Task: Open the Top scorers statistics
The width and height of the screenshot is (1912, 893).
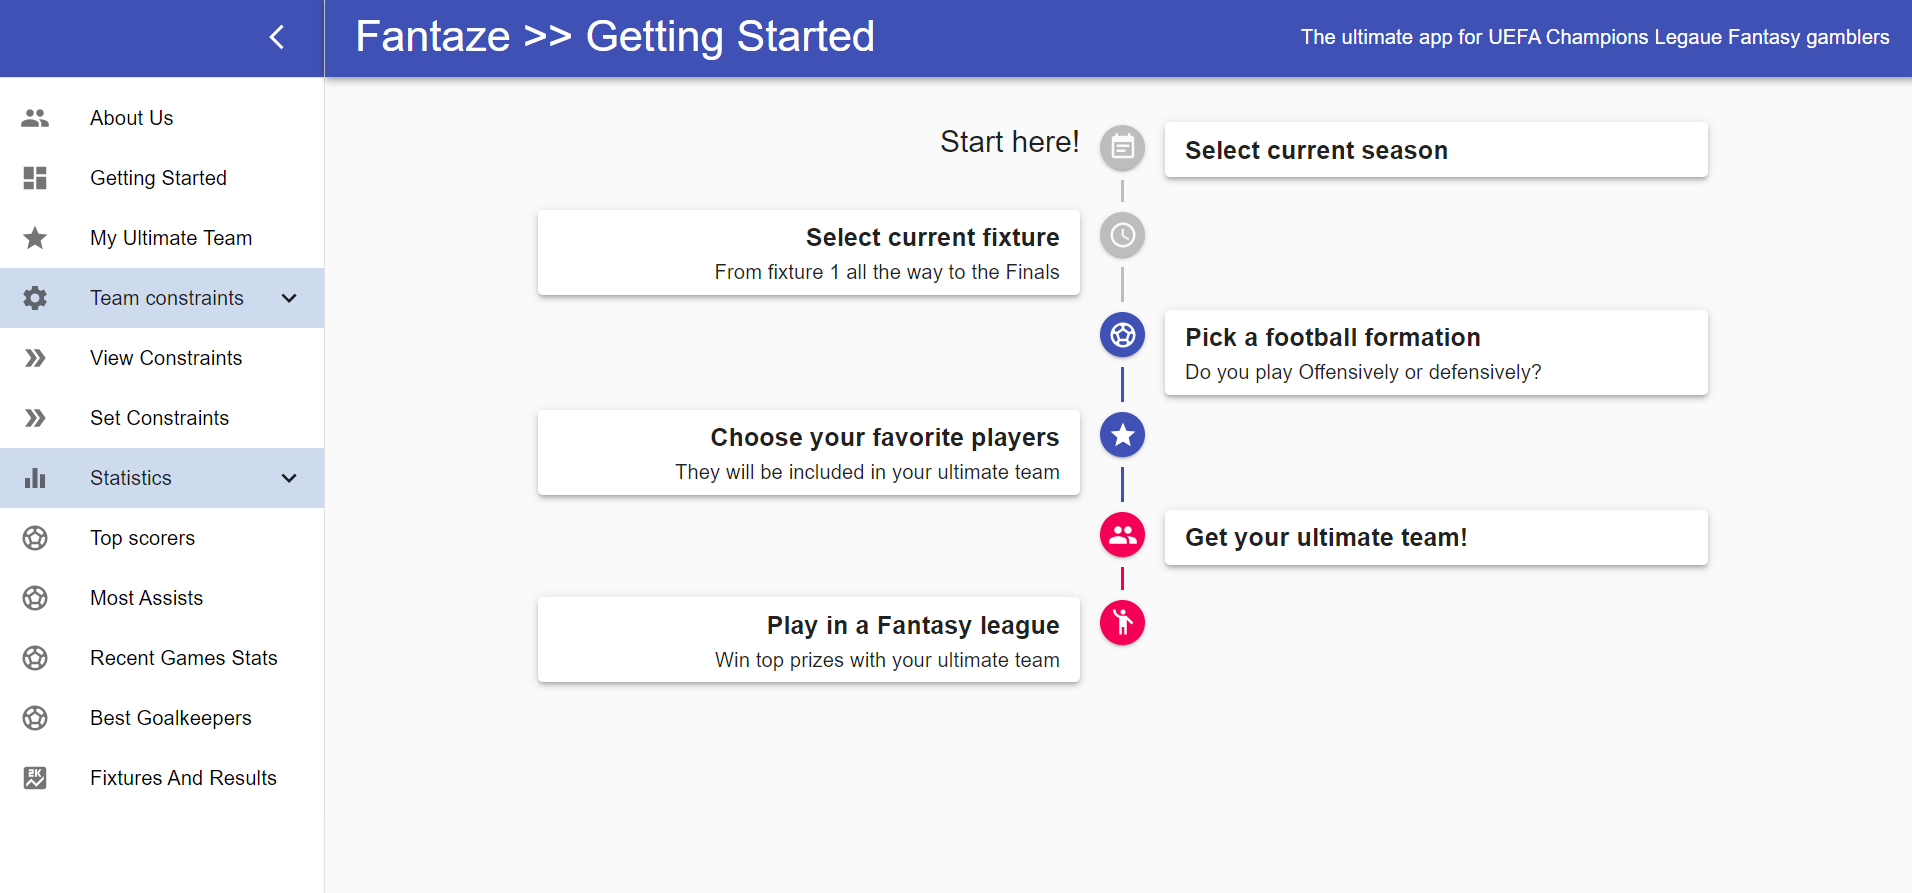Action: point(142,538)
